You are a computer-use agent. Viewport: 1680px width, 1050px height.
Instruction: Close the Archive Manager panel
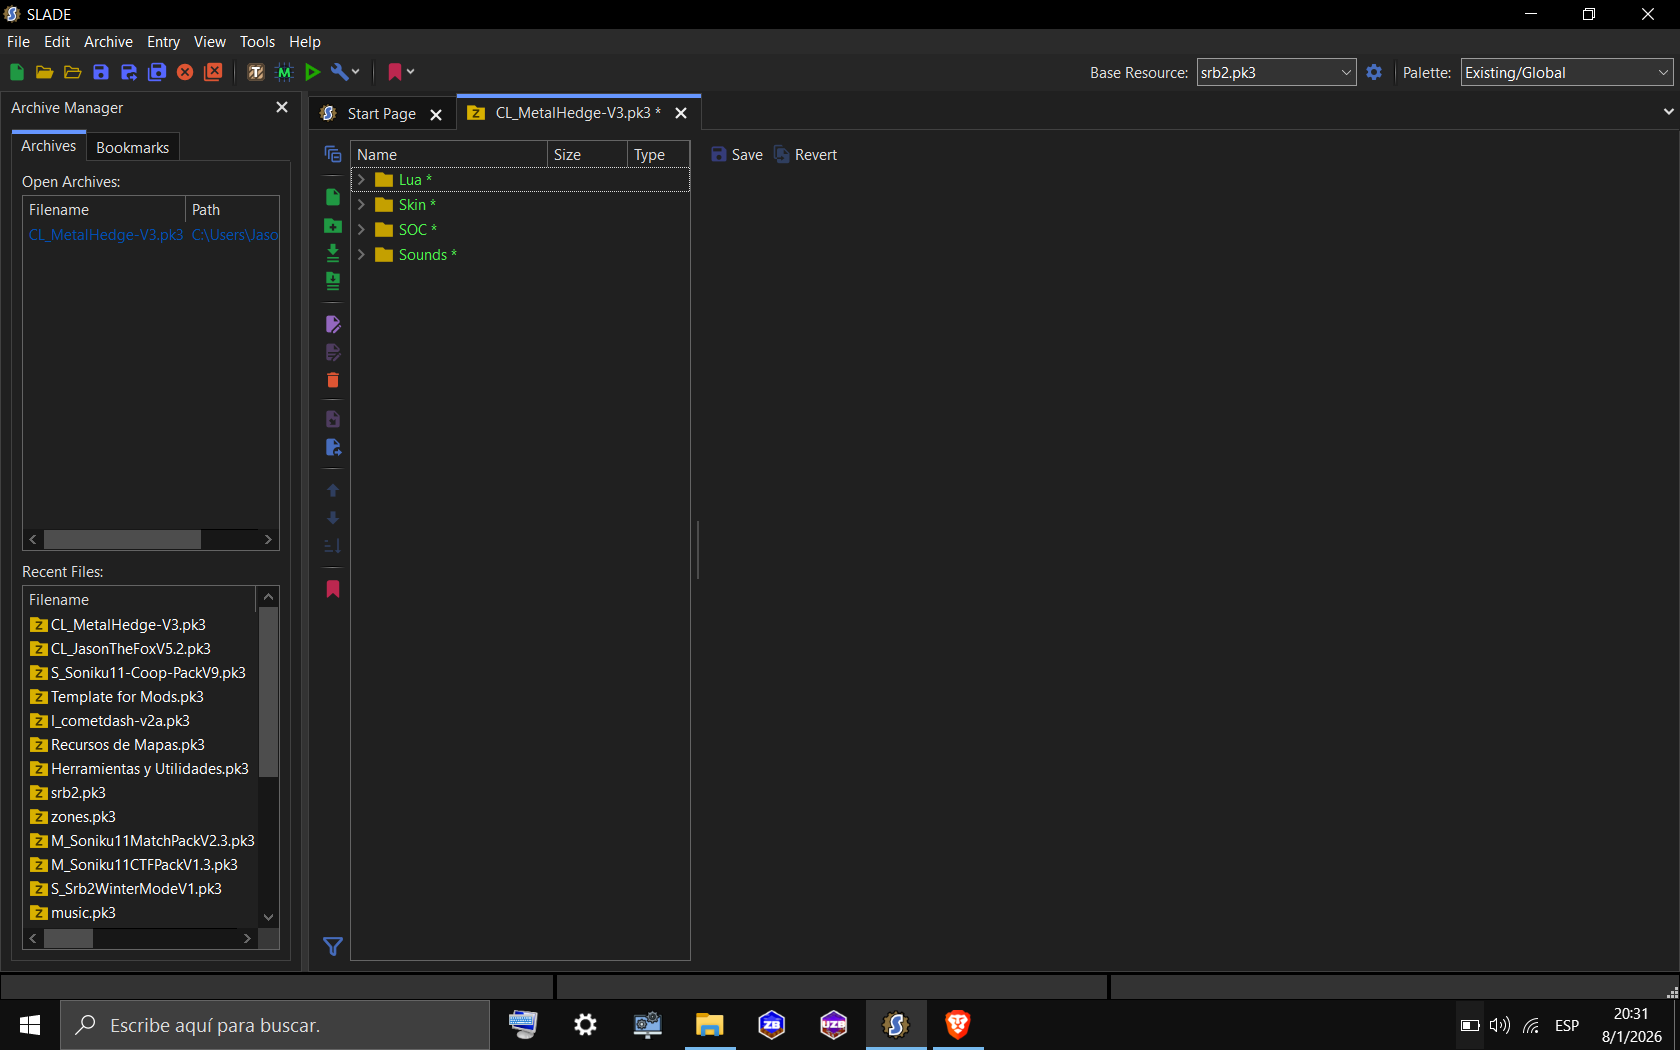282,107
